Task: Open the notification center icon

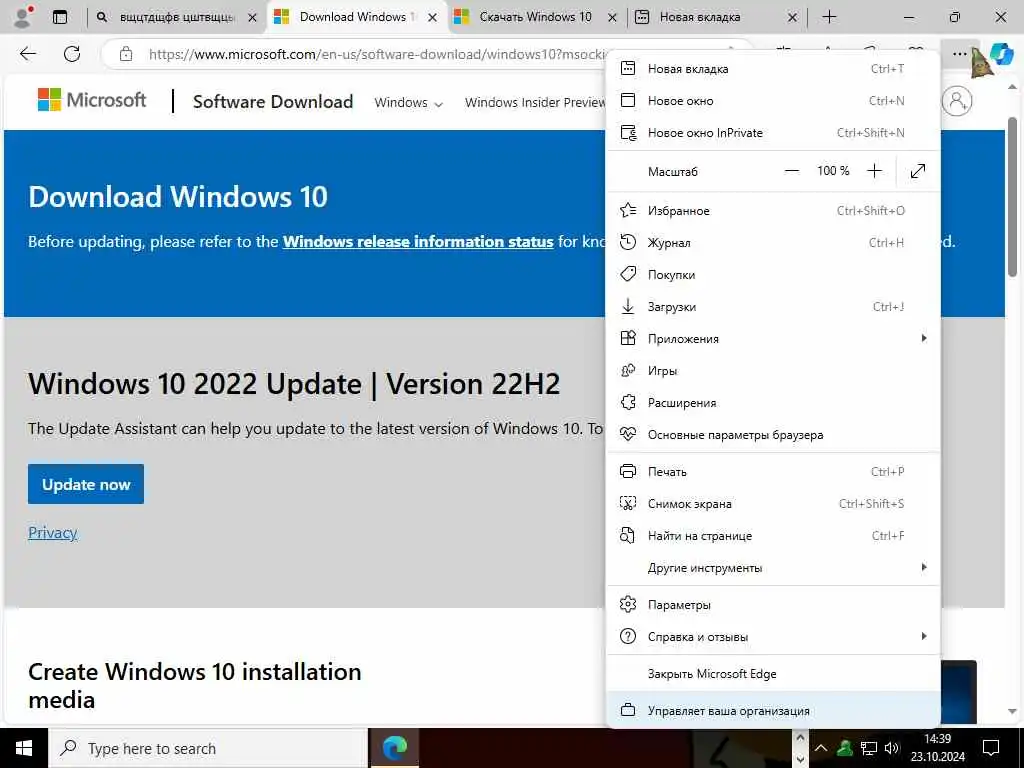Action: tap(991, 748)
